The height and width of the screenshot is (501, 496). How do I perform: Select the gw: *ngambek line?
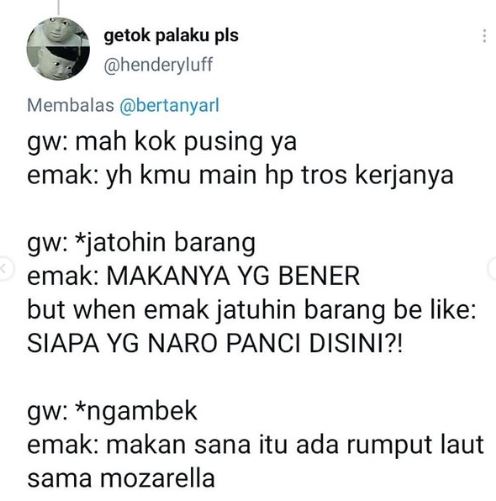pos(112,411)
